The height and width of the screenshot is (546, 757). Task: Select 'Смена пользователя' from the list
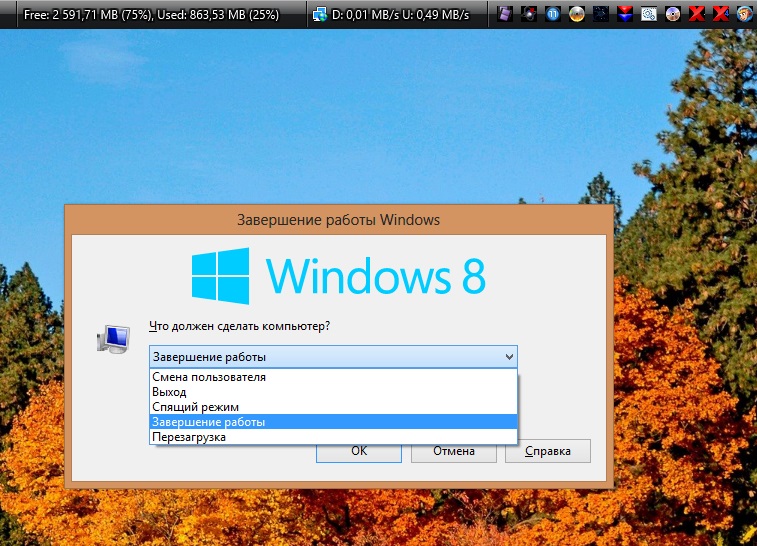click(333, 377)
